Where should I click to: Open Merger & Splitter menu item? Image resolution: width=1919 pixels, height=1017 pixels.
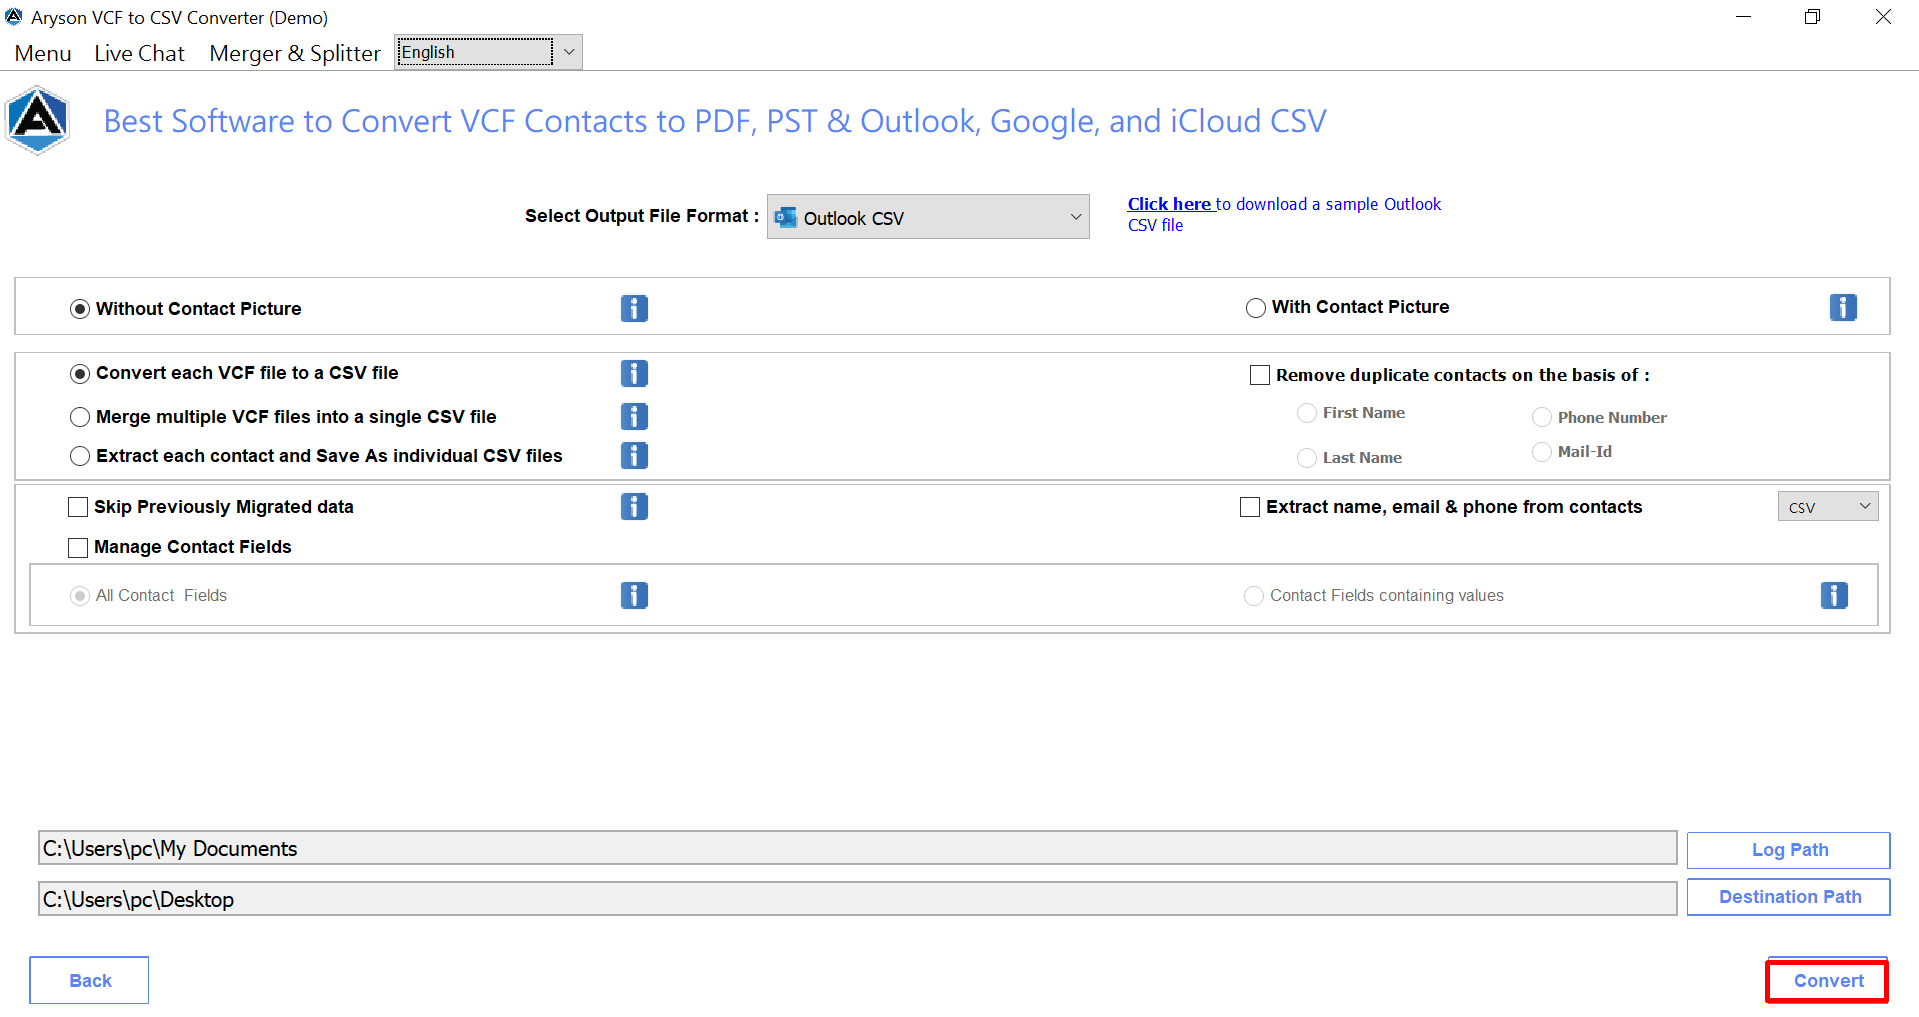click(295, 53)
